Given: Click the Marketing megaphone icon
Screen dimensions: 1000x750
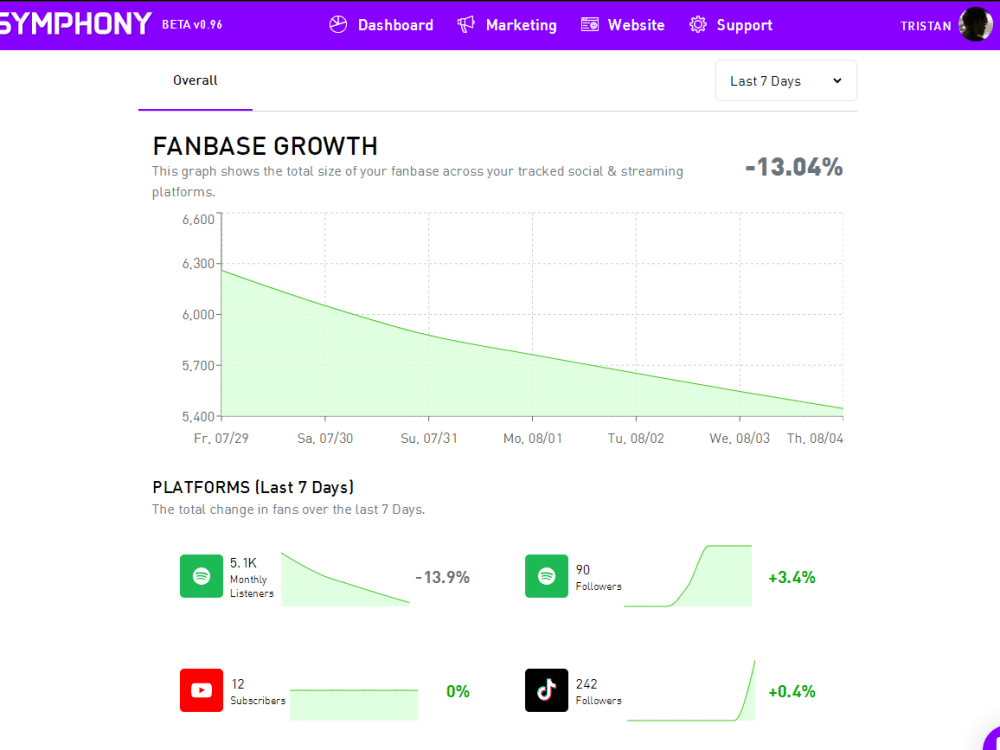Looking at the screenshot, I should pos(466,25).
